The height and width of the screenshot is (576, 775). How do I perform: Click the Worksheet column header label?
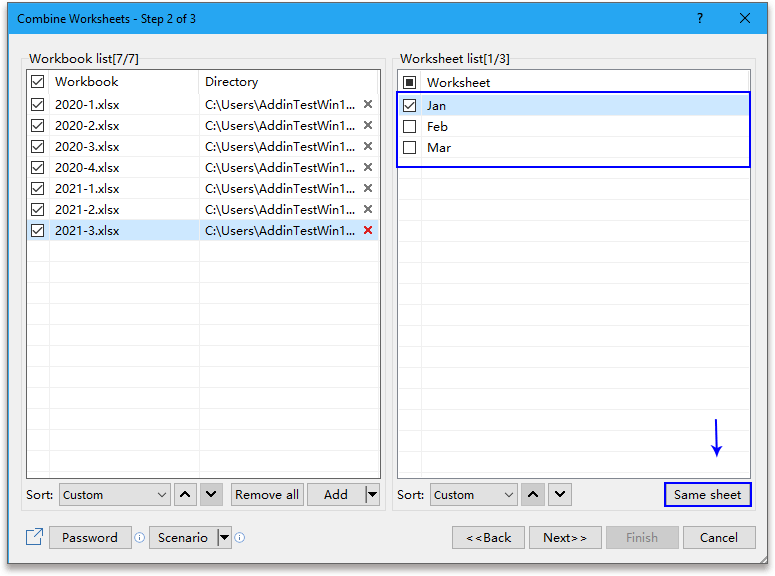(459, 83)
